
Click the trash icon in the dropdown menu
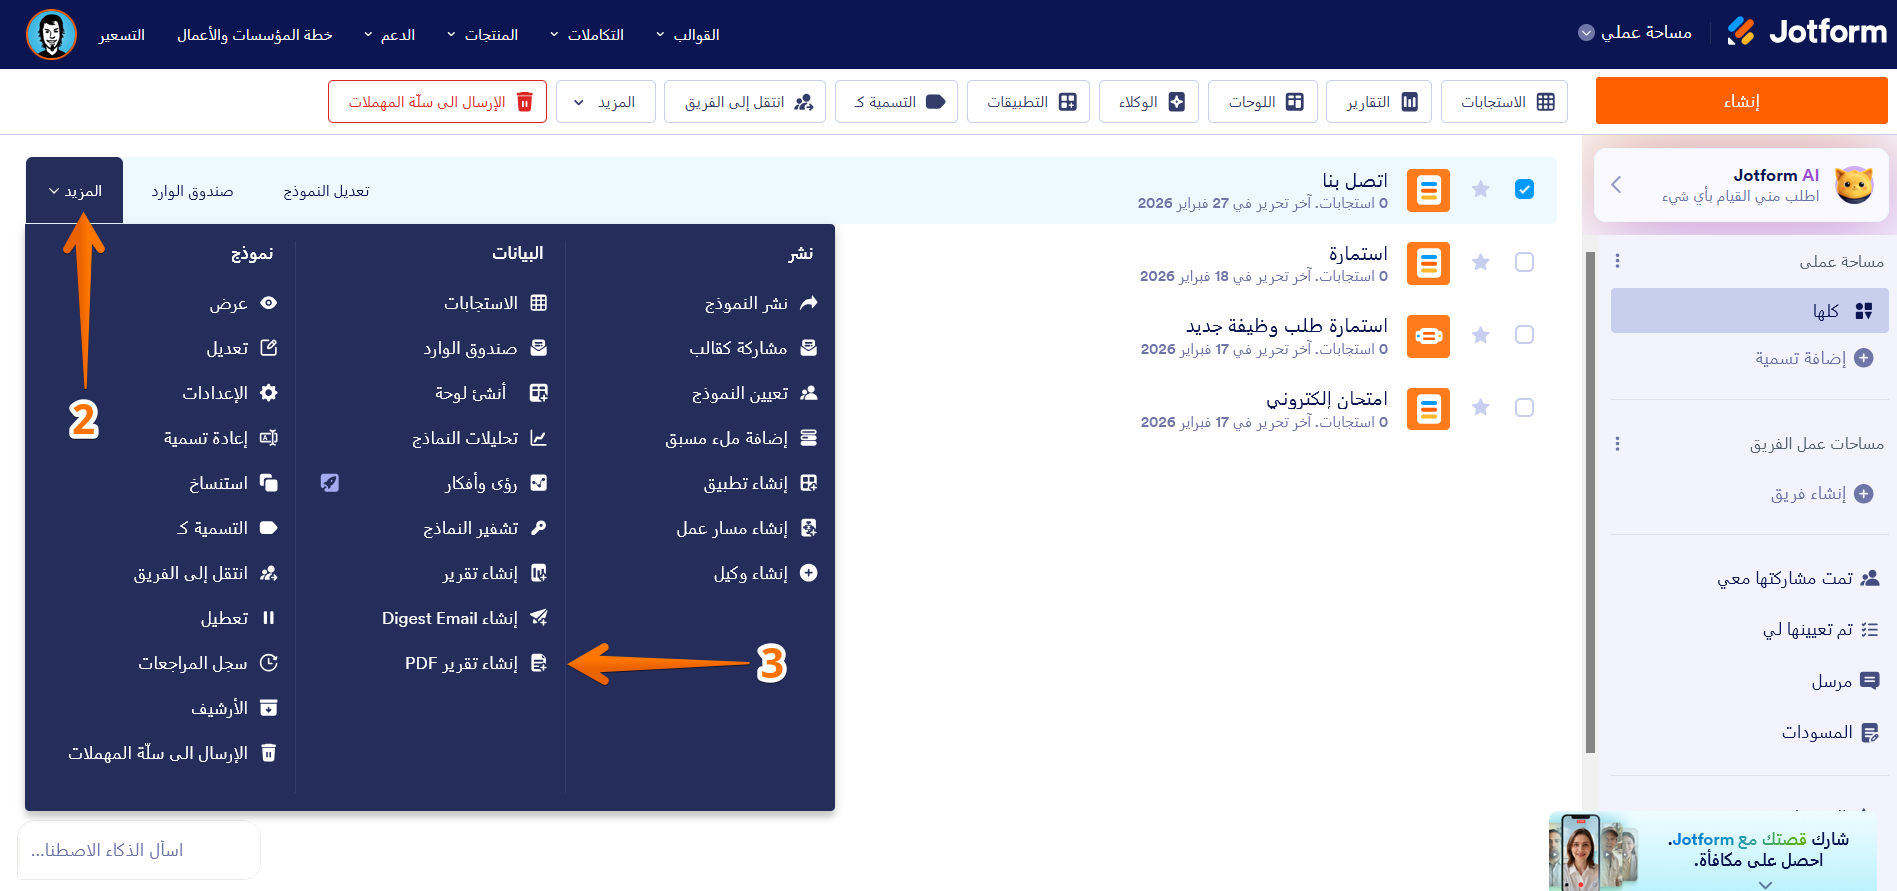click(268, 753)
